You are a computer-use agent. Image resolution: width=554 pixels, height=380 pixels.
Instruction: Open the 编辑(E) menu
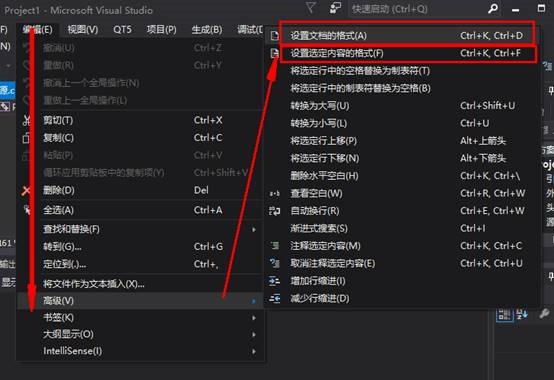point(37,29)
